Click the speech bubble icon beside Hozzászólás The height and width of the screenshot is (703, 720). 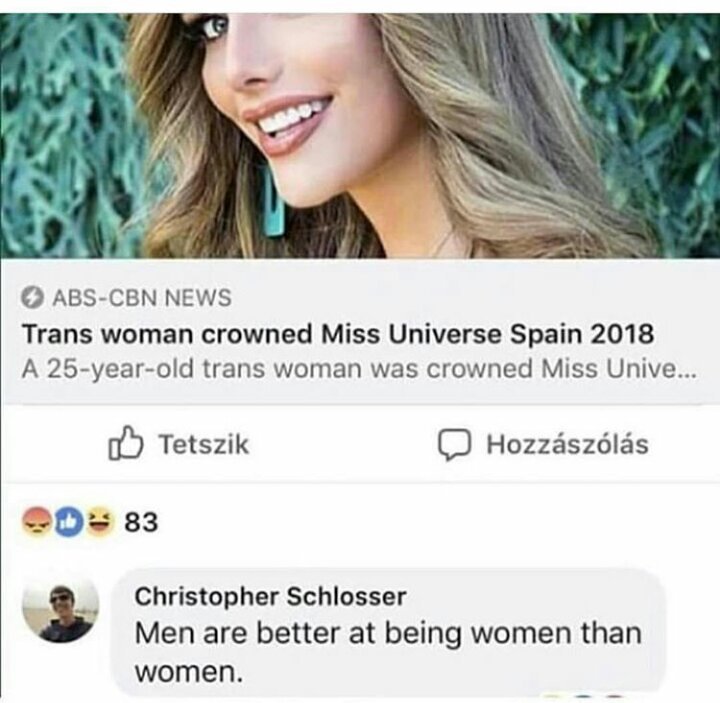(454, 444)
